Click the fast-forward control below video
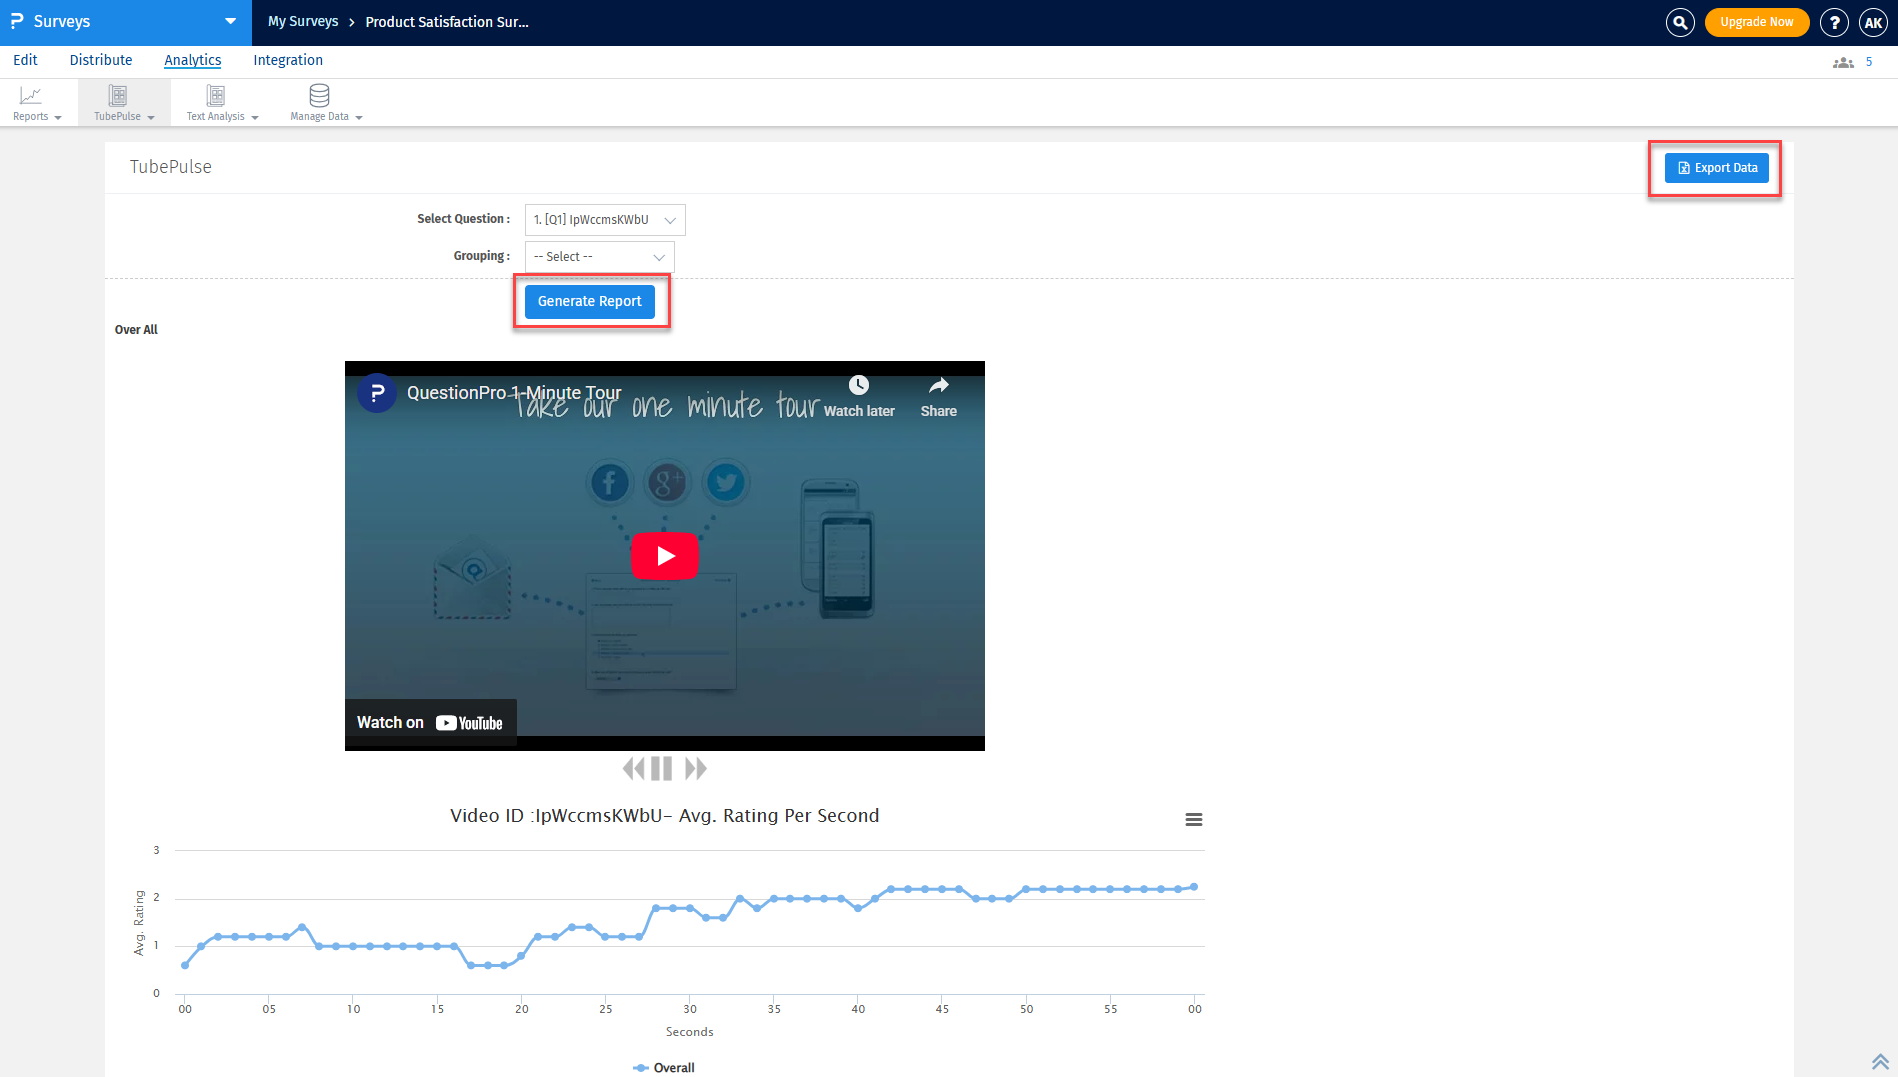This screenshot has height=1077, width=1898. point(696,768)
